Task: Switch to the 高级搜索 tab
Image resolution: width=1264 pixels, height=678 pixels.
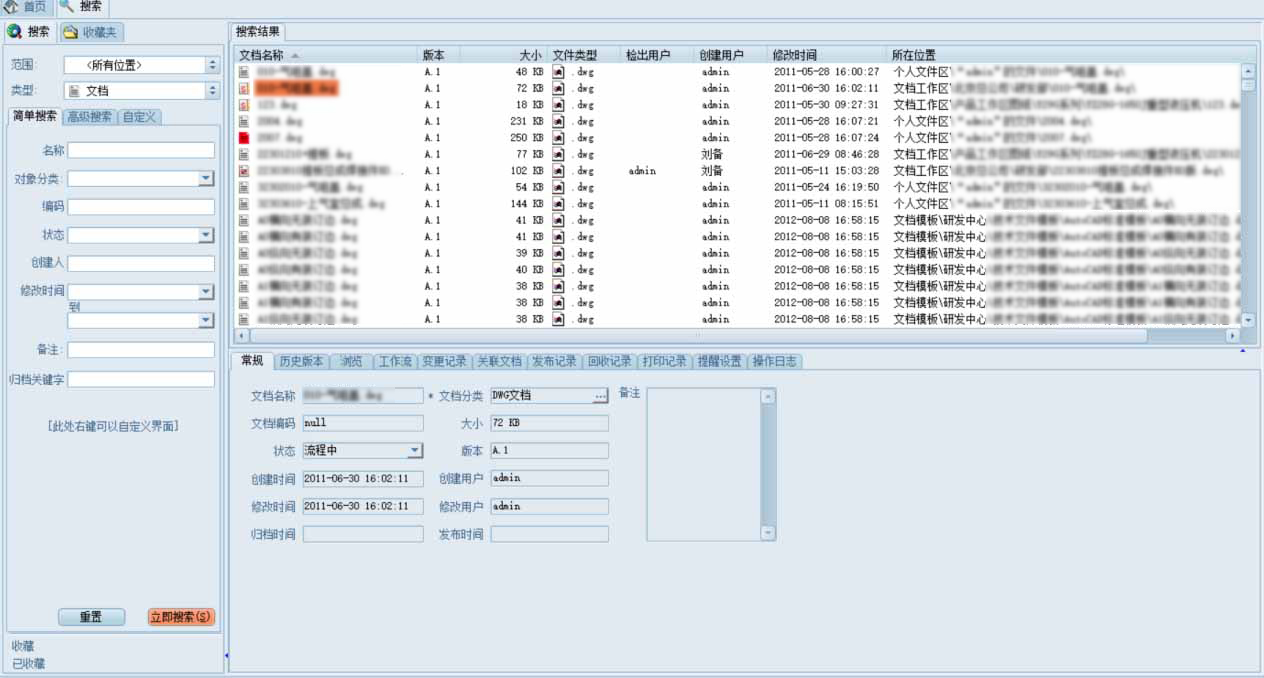Action: (89, 117)
